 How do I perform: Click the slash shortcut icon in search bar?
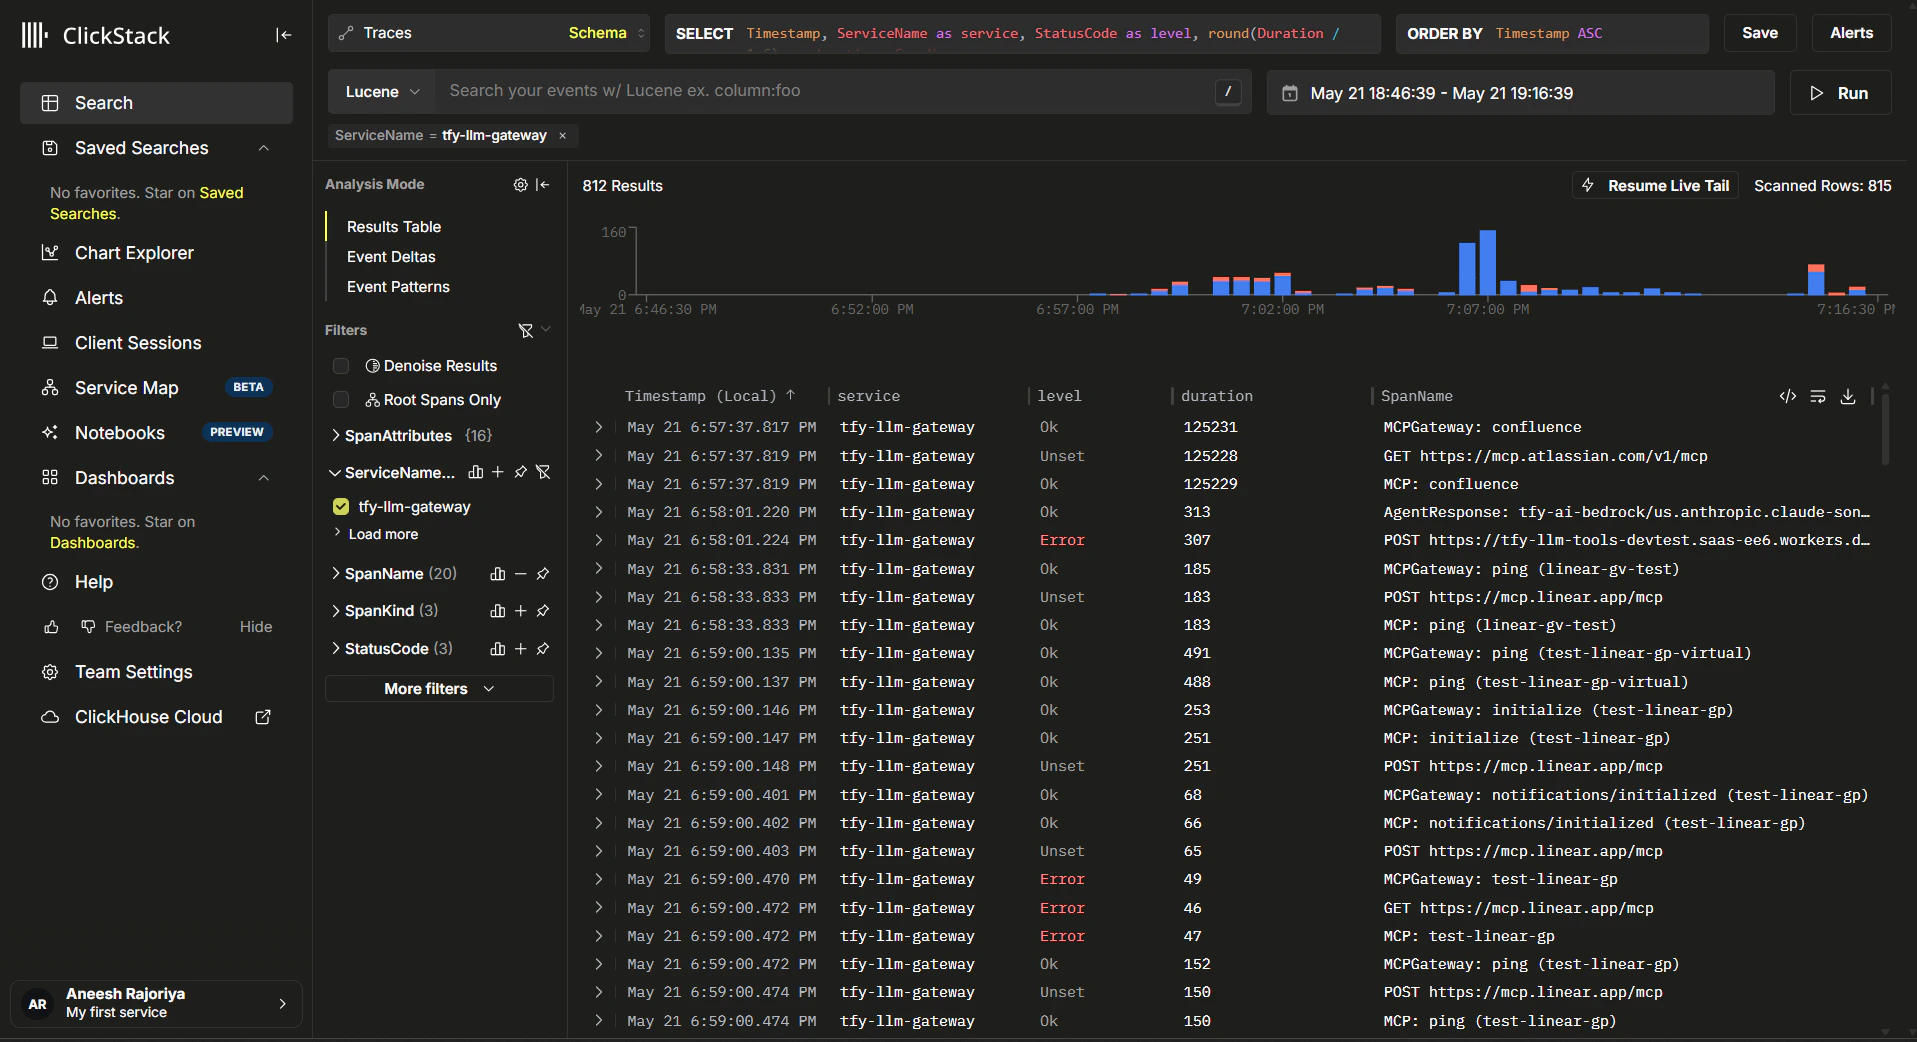click(1228, 92)
